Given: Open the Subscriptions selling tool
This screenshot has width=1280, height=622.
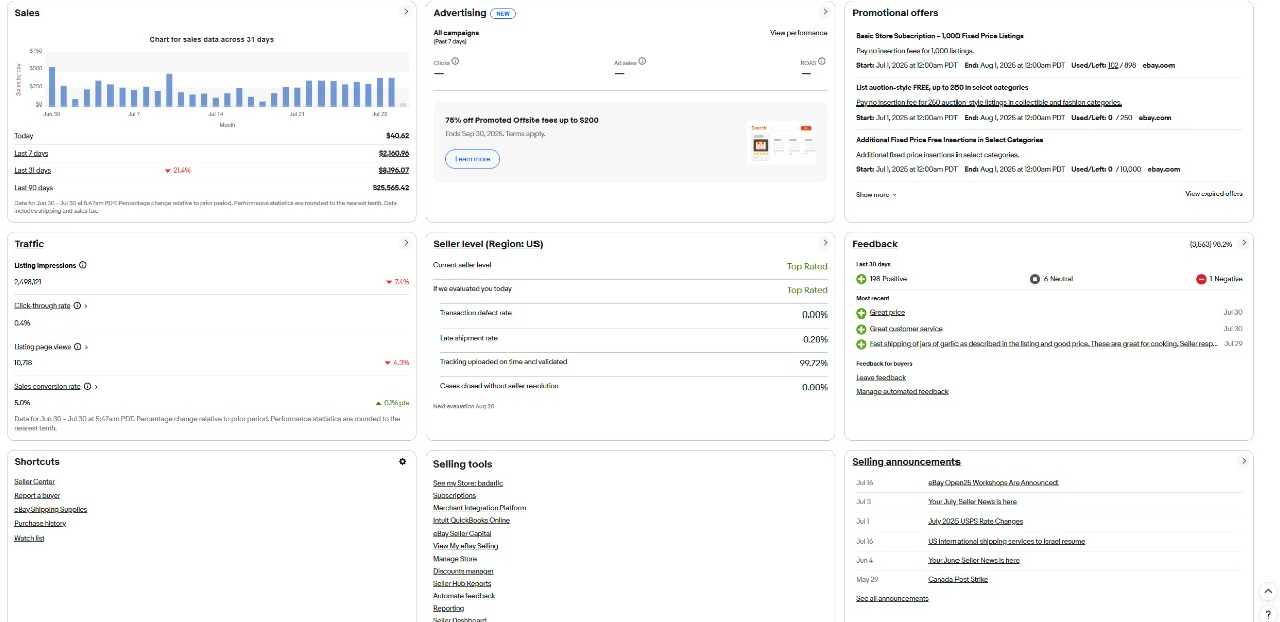Looking at the screenshot, I should [455, 495].
